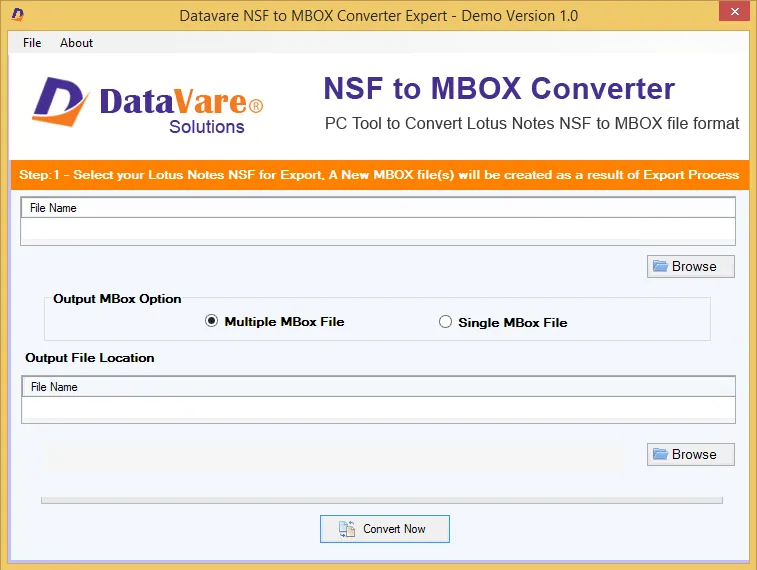Image resolution: width=757 pixels, height=570 pixels.
Task: Browse for the output file location
Action: tap(690, 454)
